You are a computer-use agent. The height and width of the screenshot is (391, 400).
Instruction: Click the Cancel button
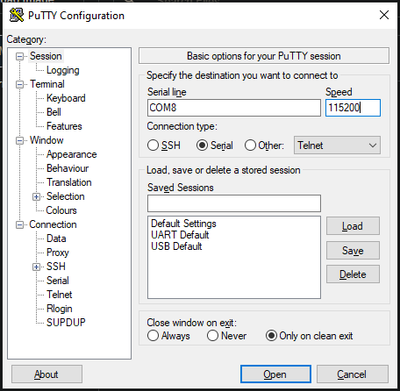click(x=352, y=374)
